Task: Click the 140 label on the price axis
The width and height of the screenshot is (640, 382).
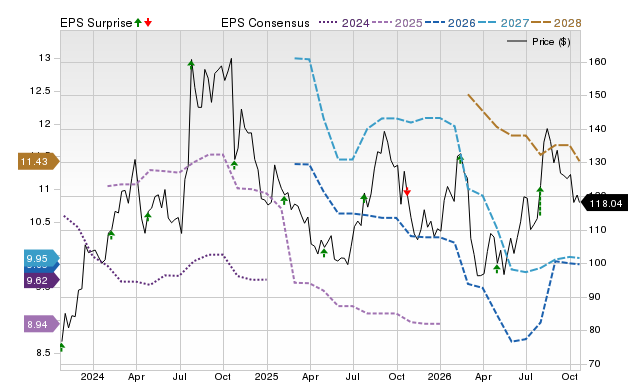Action: (597, 129)
